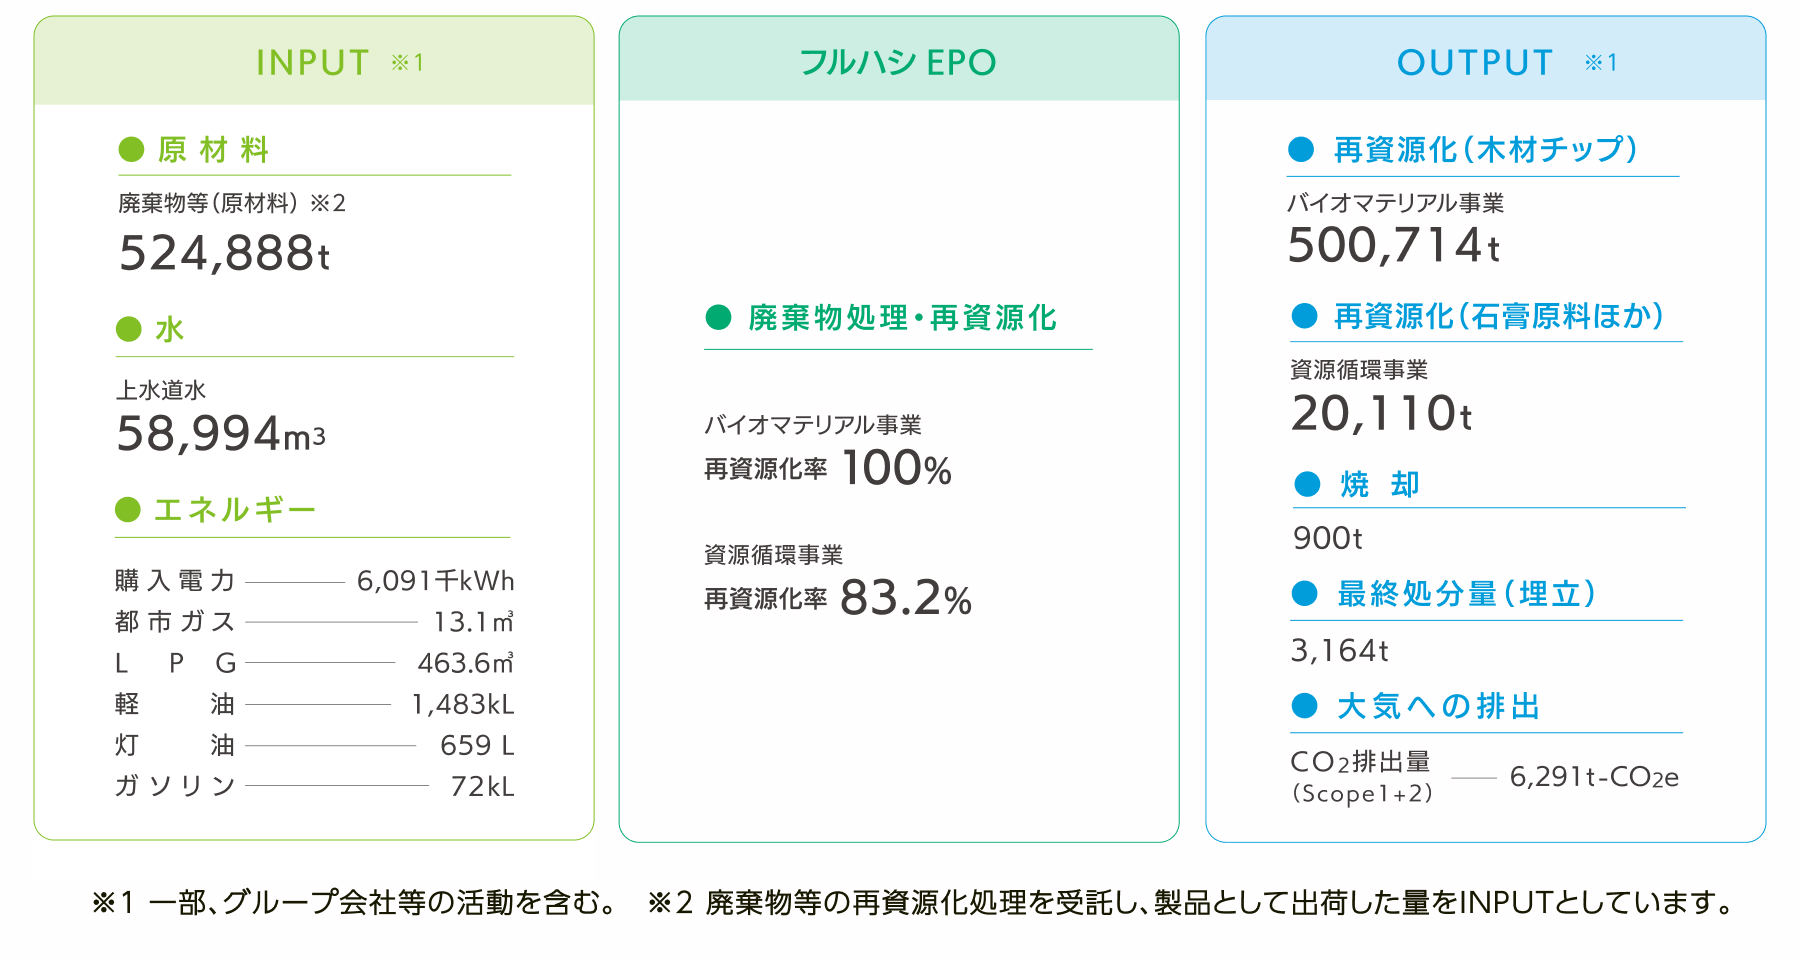Click the 6,291t-CO2e emissions value

coord(1594,777)
